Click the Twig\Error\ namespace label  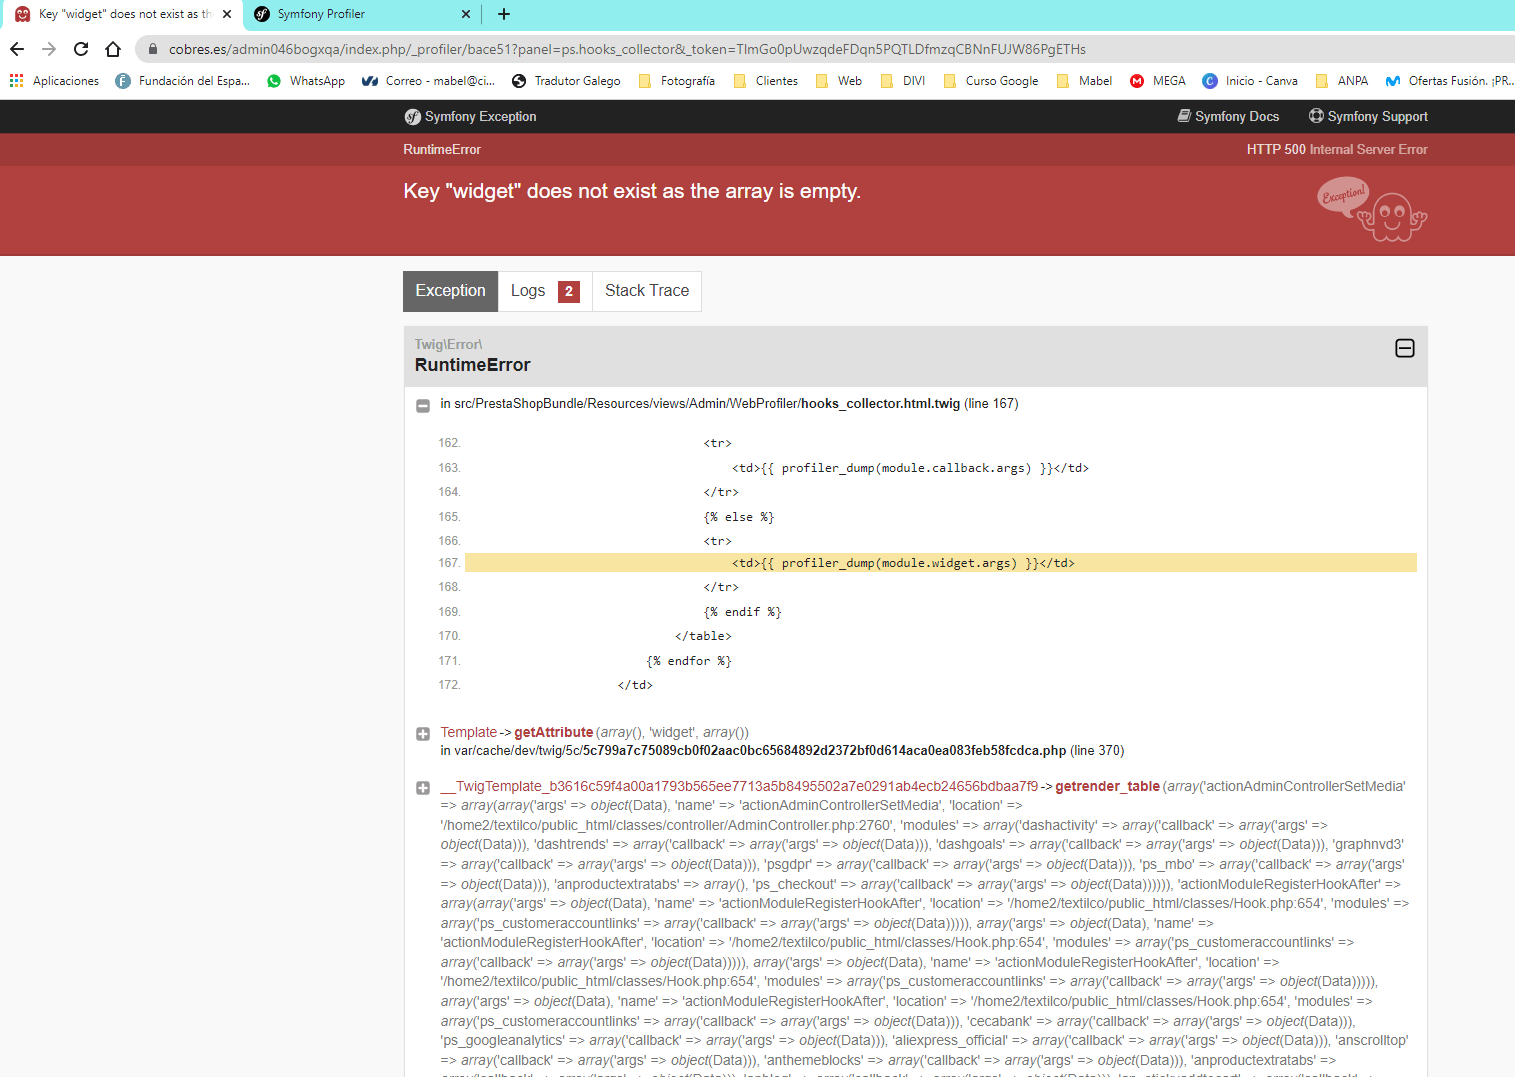pos(449,344)
